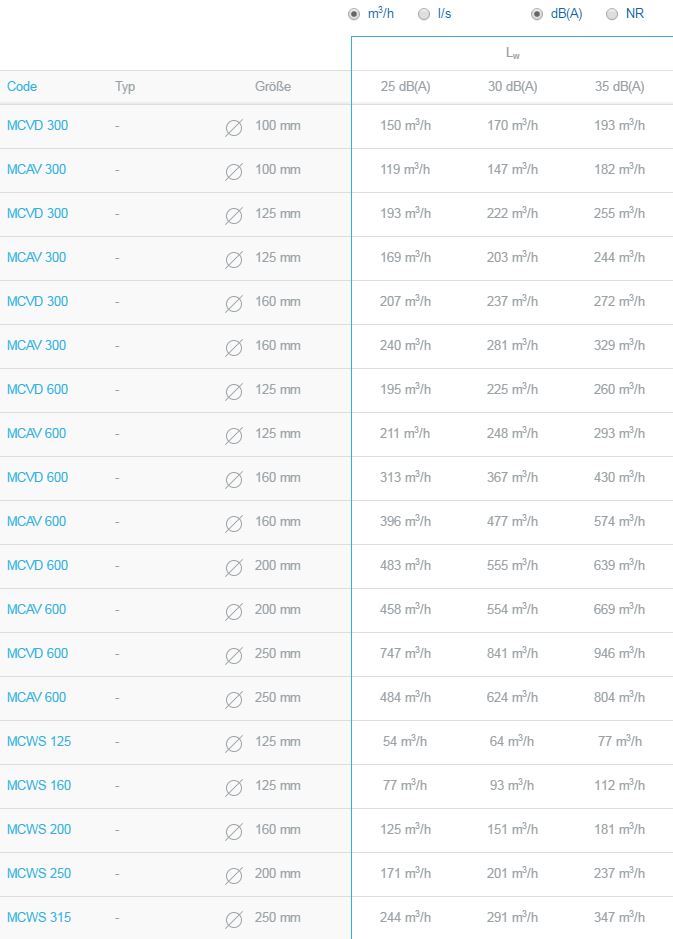Sort by the Code column header

pos(22,86)
